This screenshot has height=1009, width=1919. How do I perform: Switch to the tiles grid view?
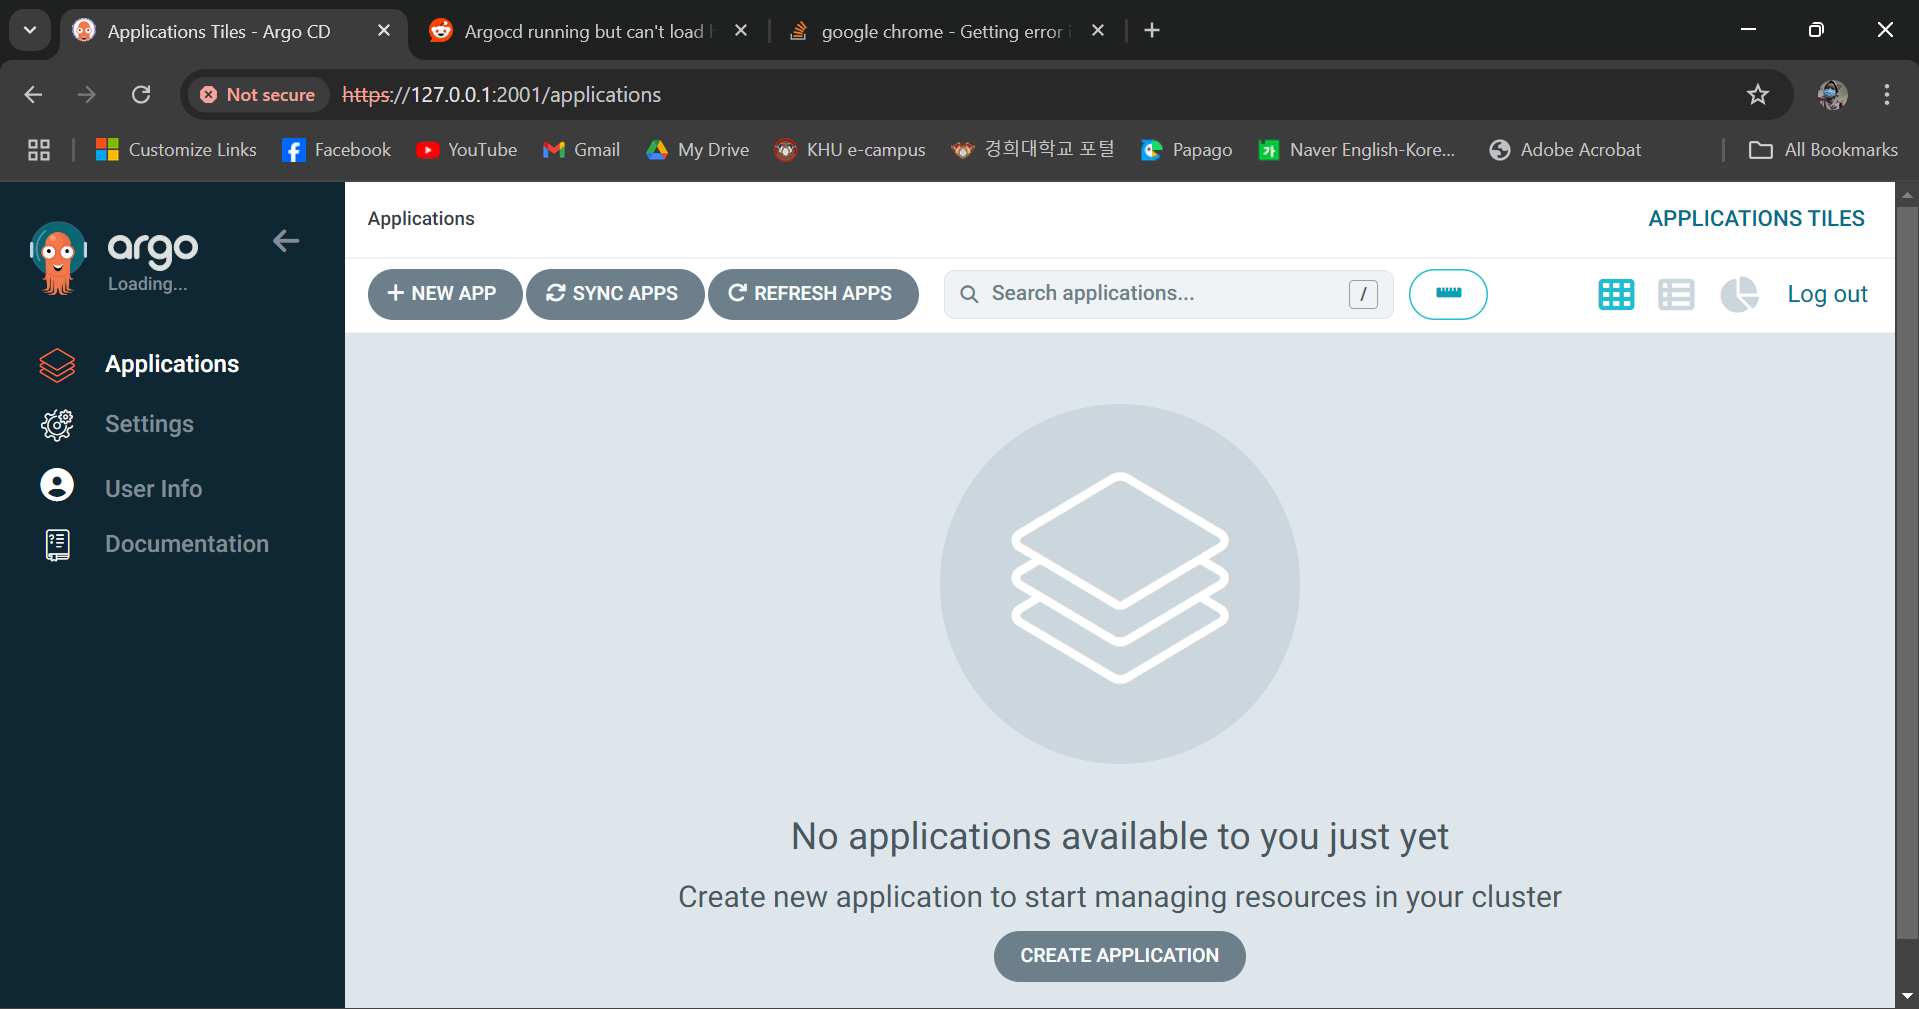pos(1615,294)
